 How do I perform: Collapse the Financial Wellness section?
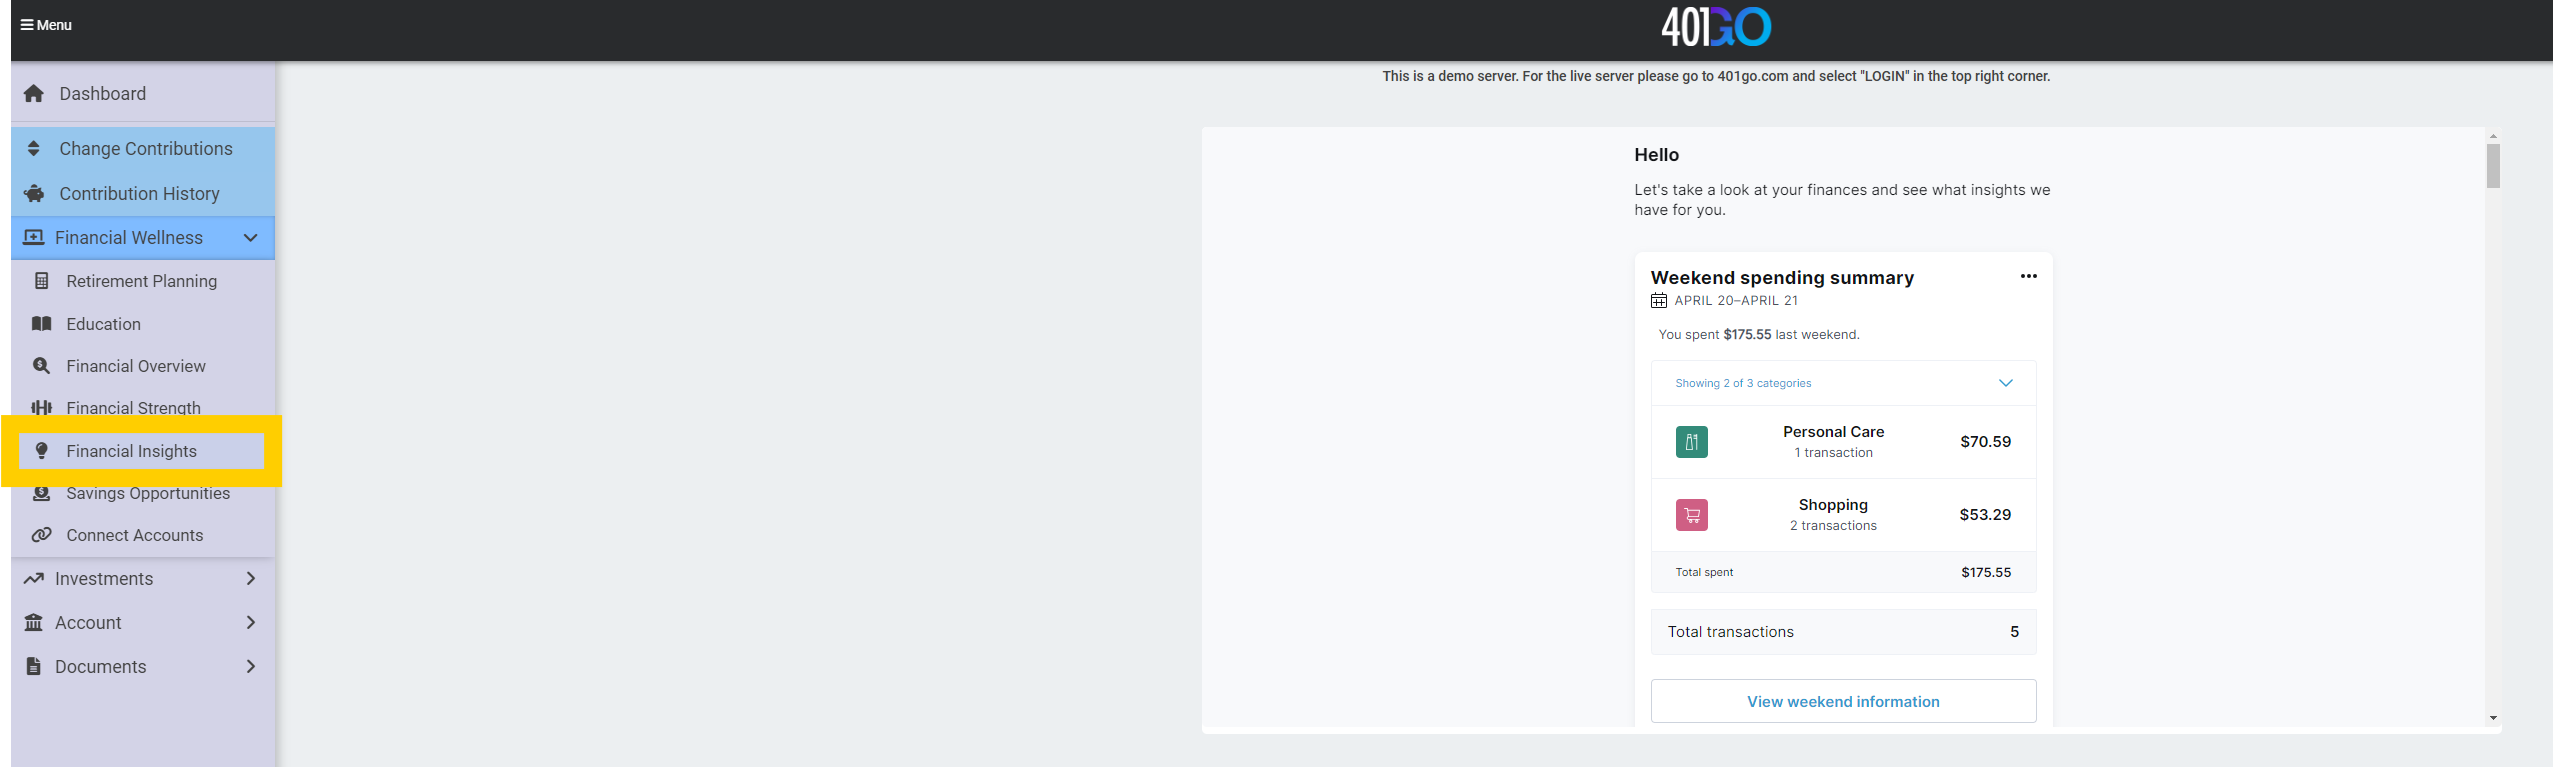(250, 238)
